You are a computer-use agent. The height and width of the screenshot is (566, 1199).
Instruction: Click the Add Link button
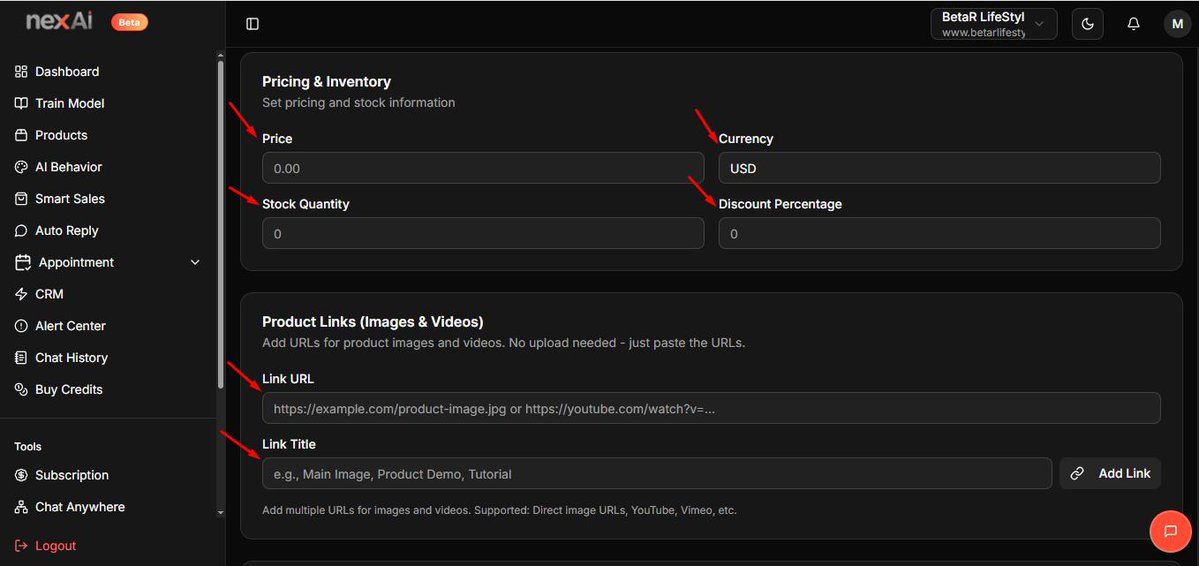coord(1110,473)
